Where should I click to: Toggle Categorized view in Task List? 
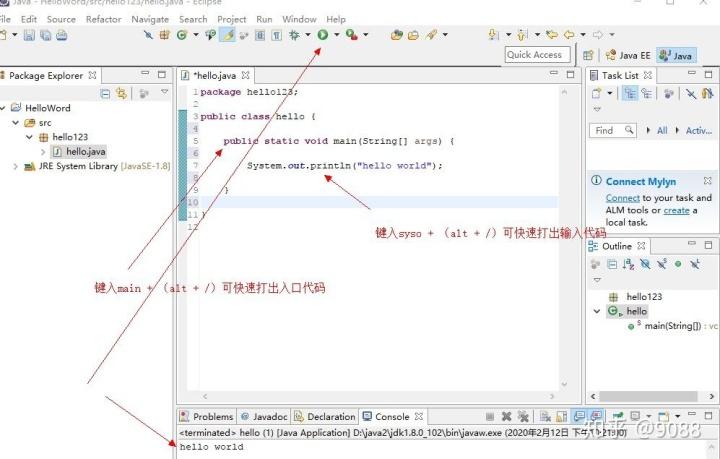click(x=630, y=94)
